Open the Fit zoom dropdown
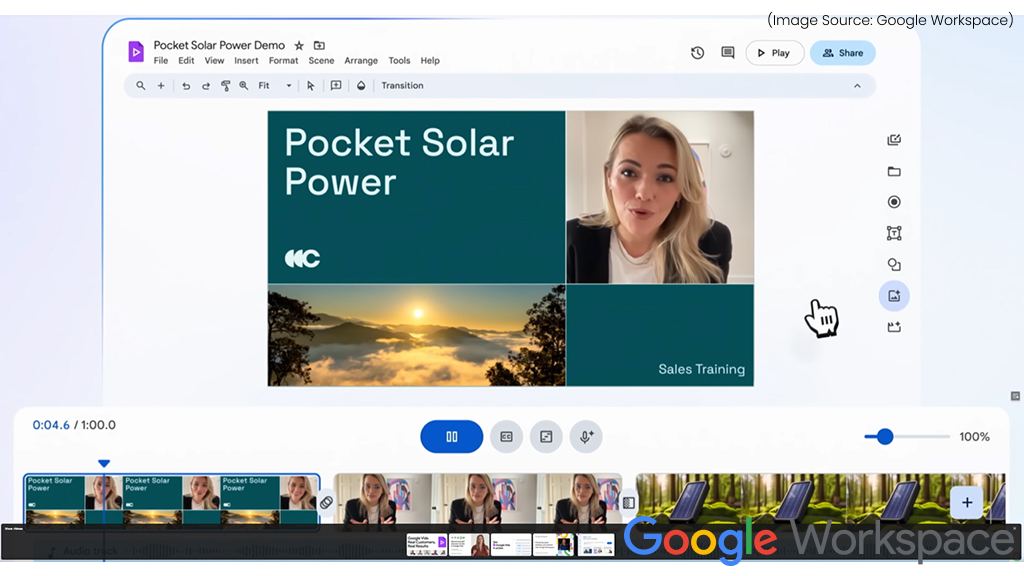 275,86
